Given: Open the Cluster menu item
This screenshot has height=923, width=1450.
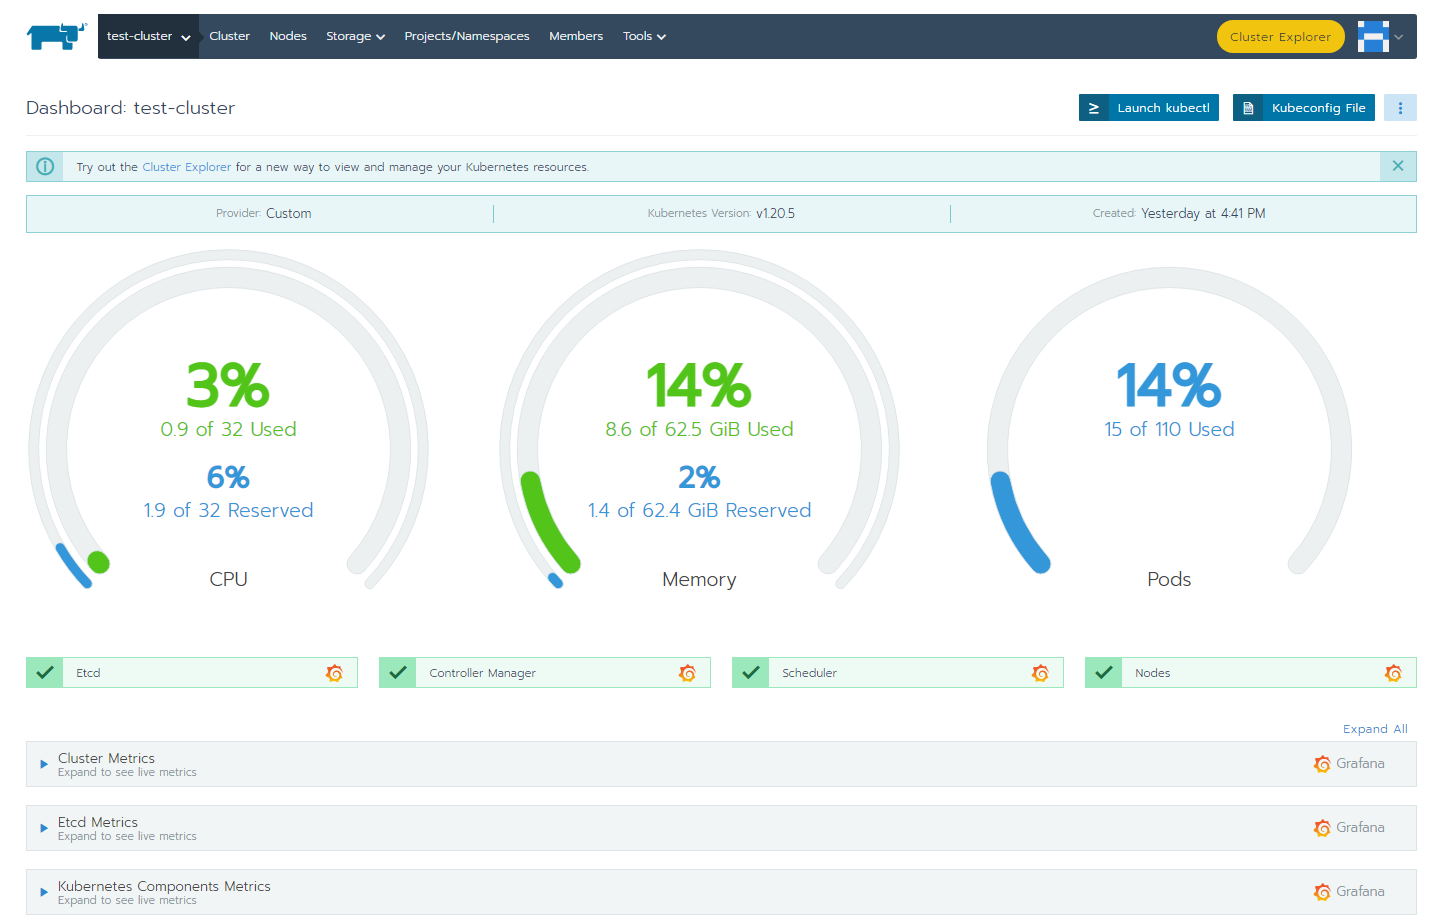Looking at the screenshot, I should pos(229,36).
